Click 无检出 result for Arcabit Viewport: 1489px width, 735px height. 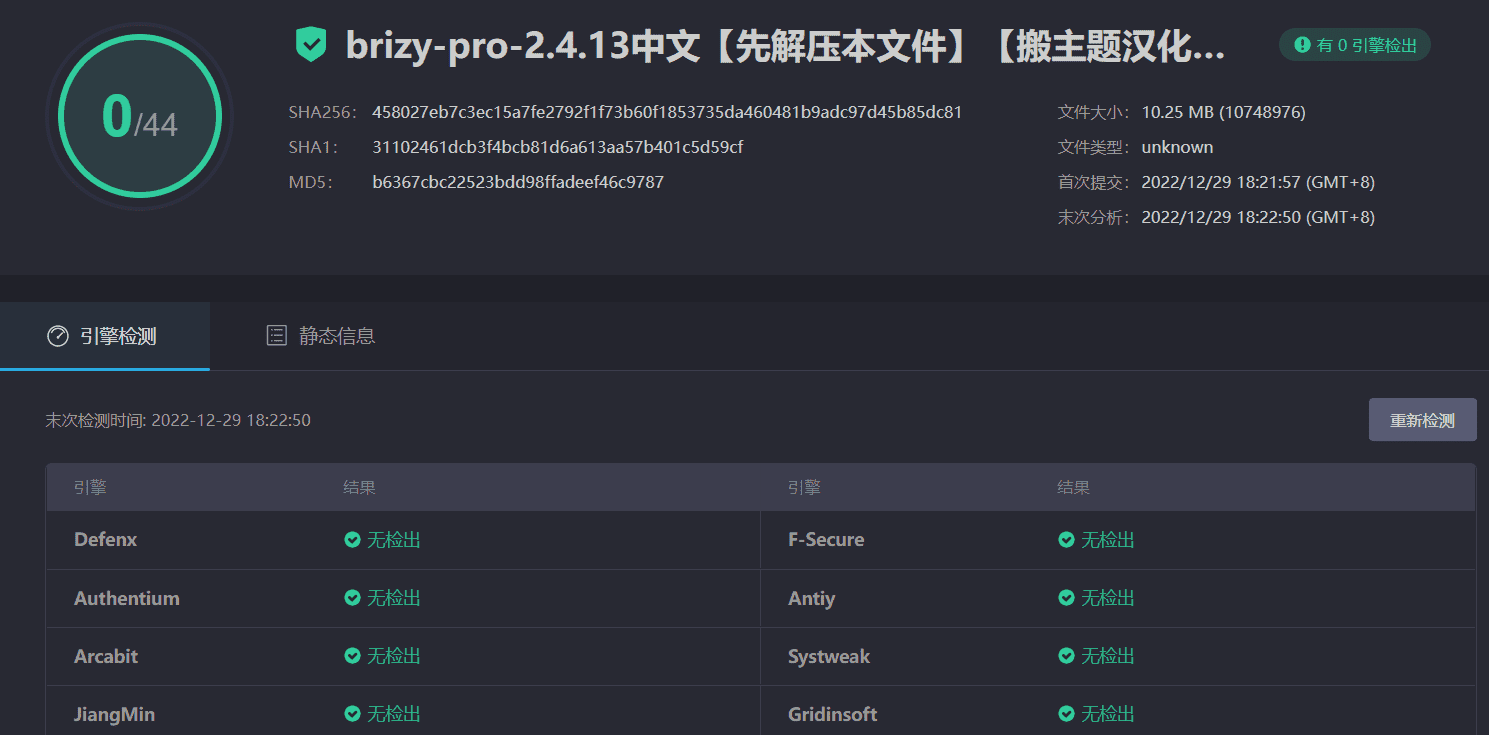coord(394,656)
